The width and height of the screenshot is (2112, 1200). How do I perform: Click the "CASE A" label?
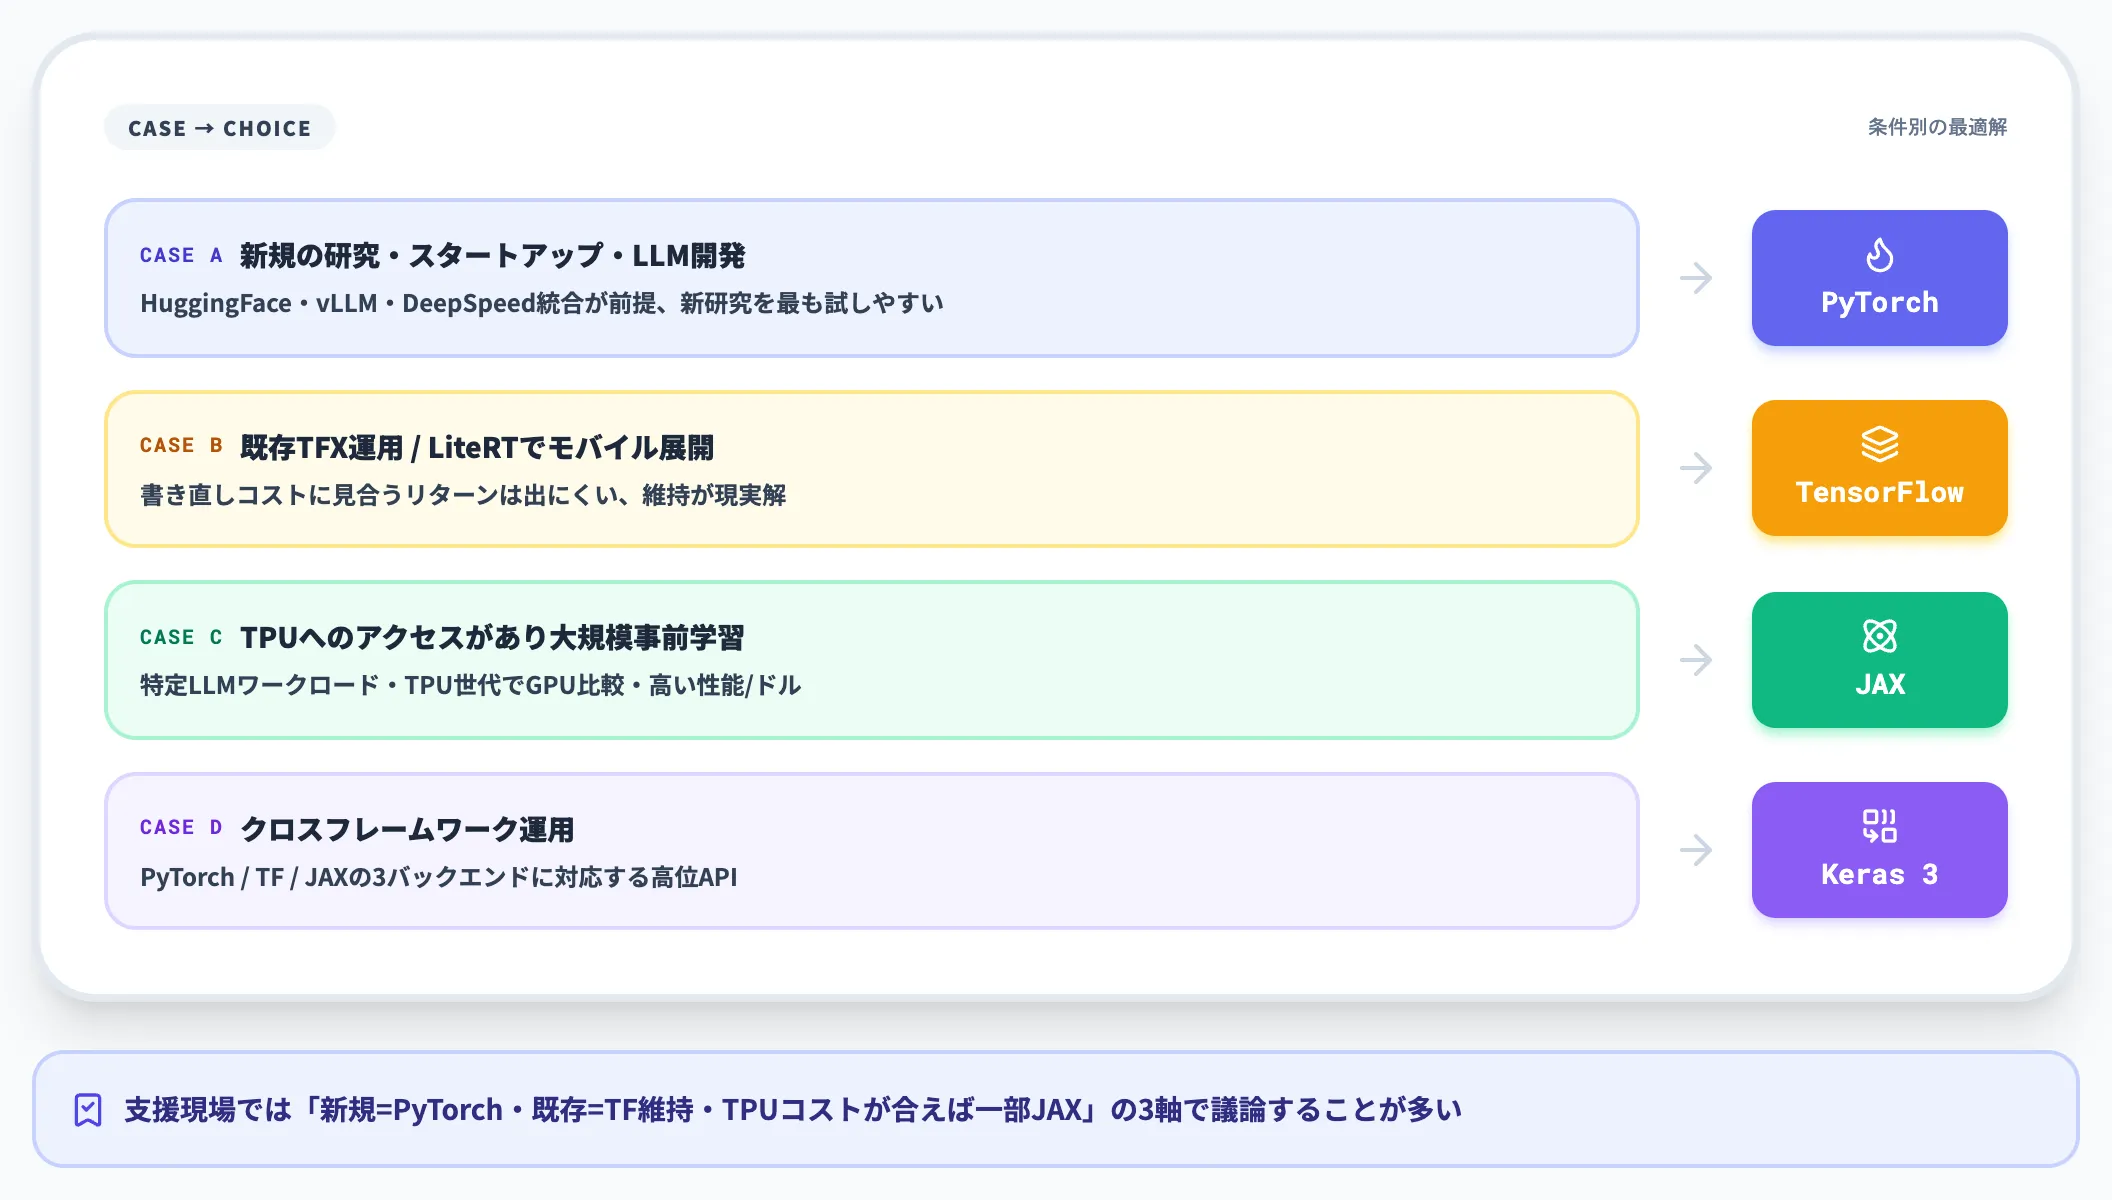(181, 255)
